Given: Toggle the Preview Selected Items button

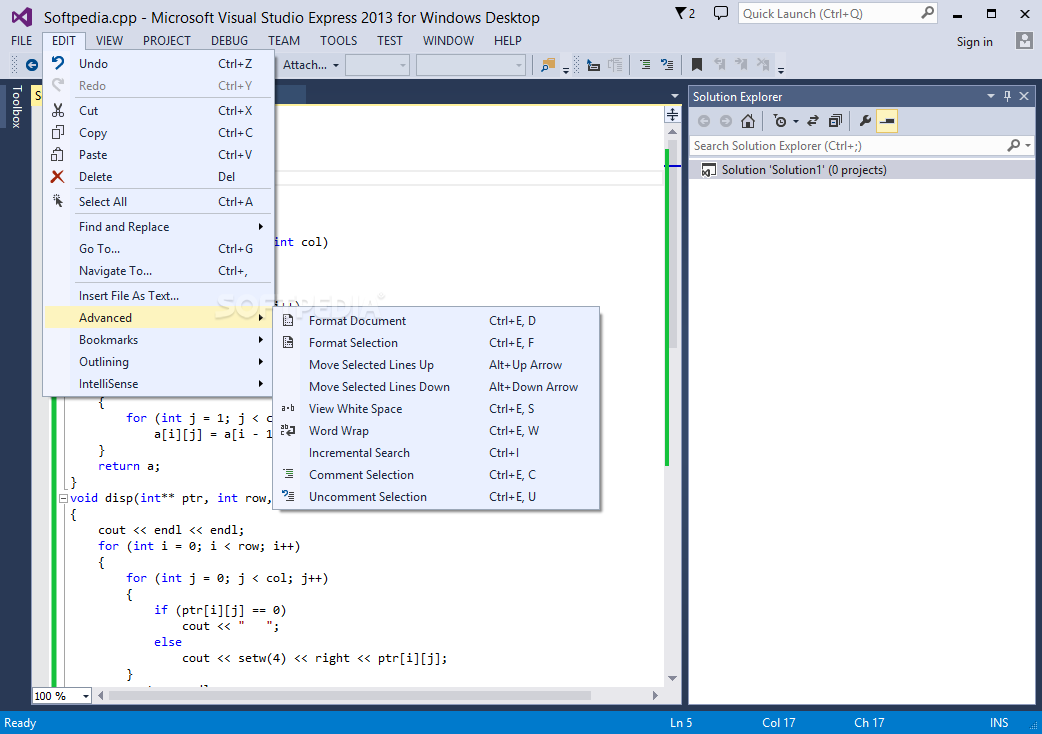Looking at the screenshot, I should (x=887, y=121).
